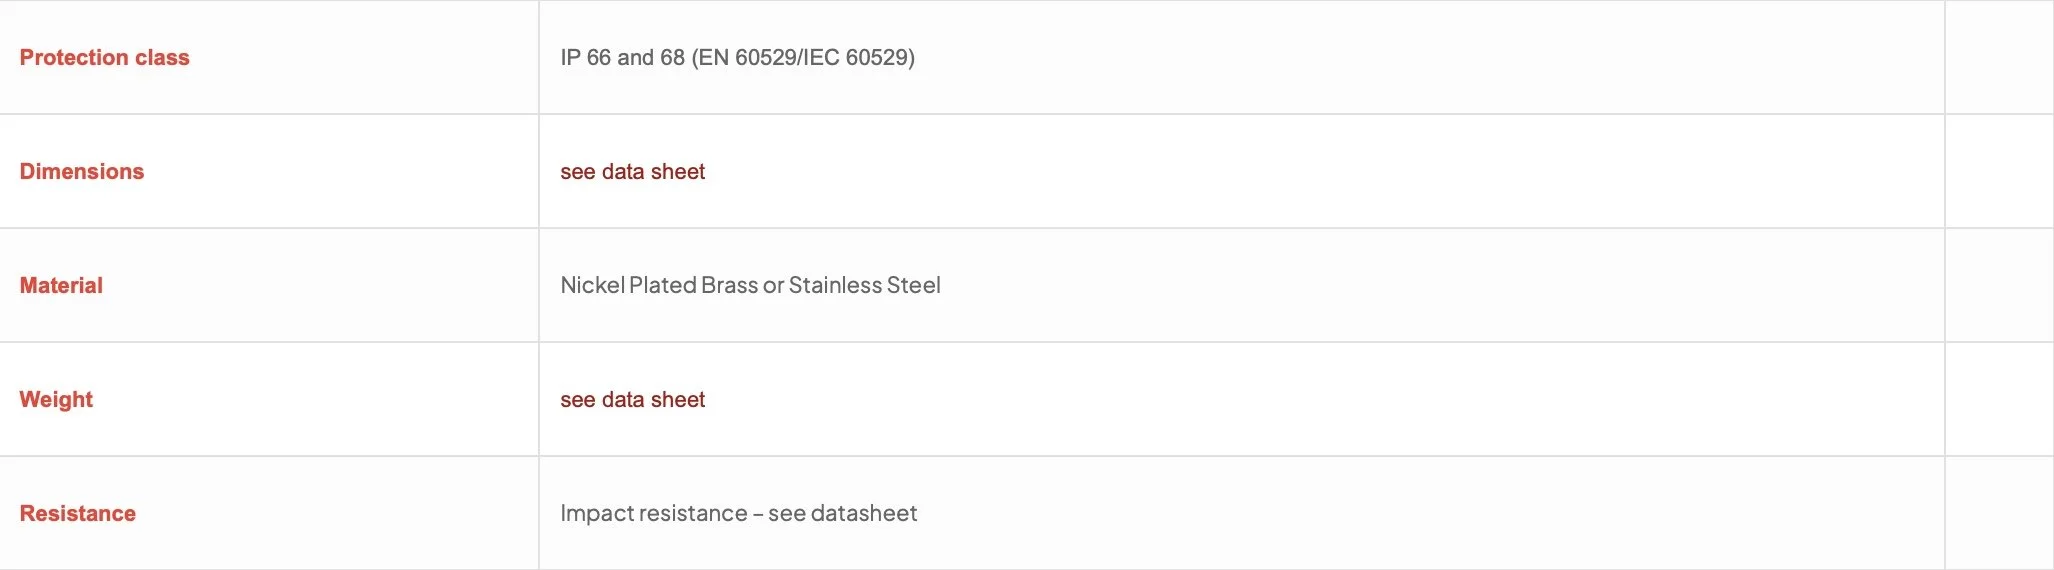Click the "IP 66 and 68" text

622,58
